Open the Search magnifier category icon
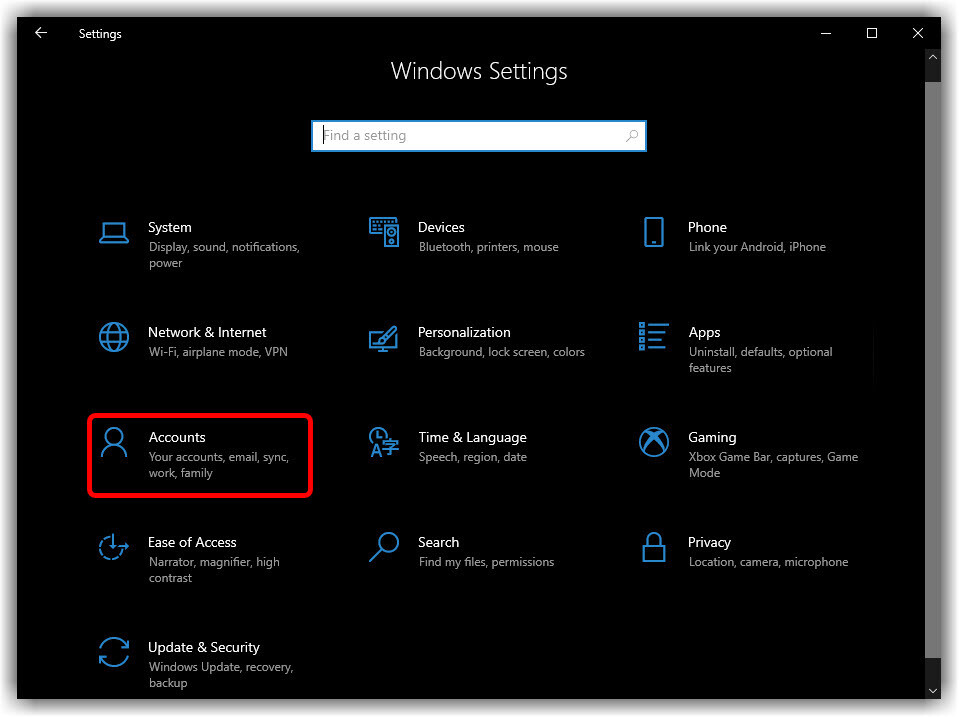 384,547
